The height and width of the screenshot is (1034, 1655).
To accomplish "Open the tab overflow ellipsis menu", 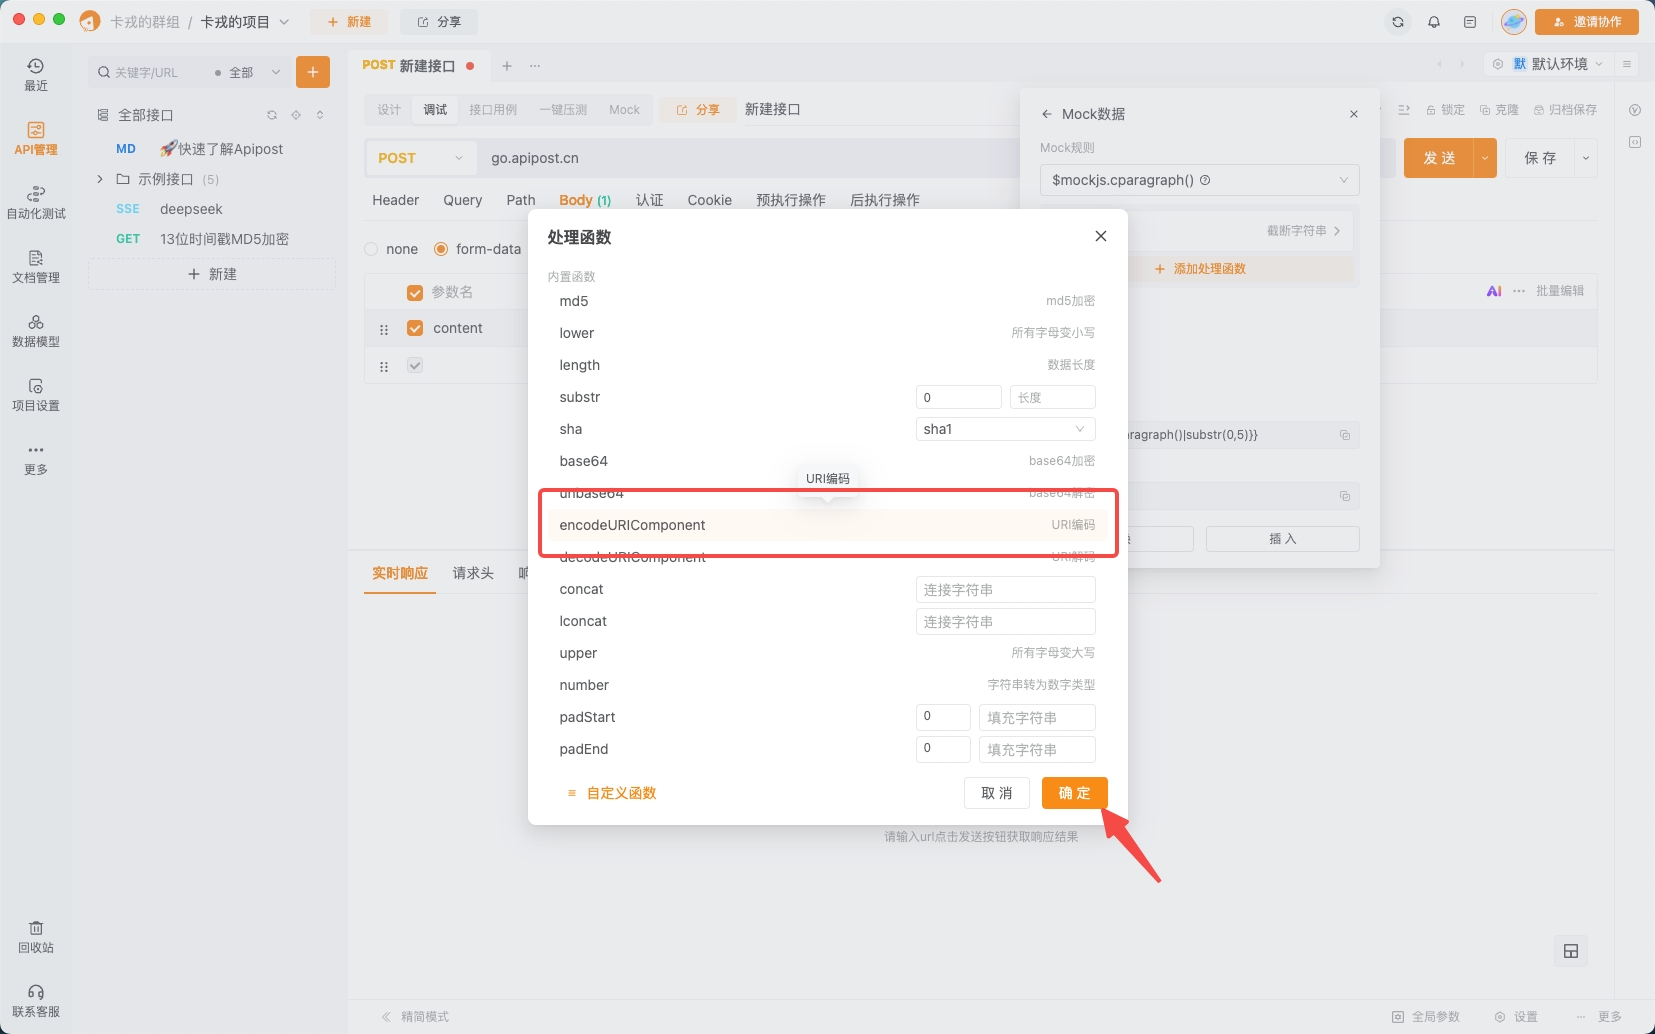I will (x=535, y=66).
